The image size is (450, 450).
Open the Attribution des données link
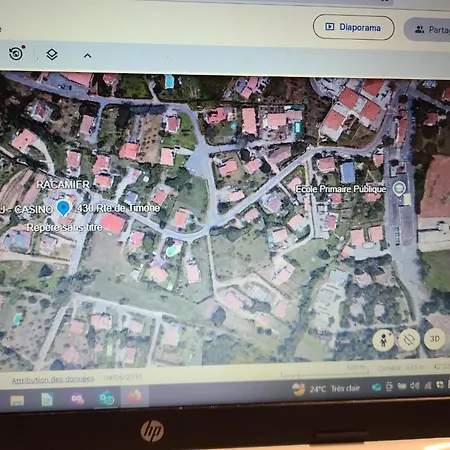pyautogui.click(x=53, y=379)
